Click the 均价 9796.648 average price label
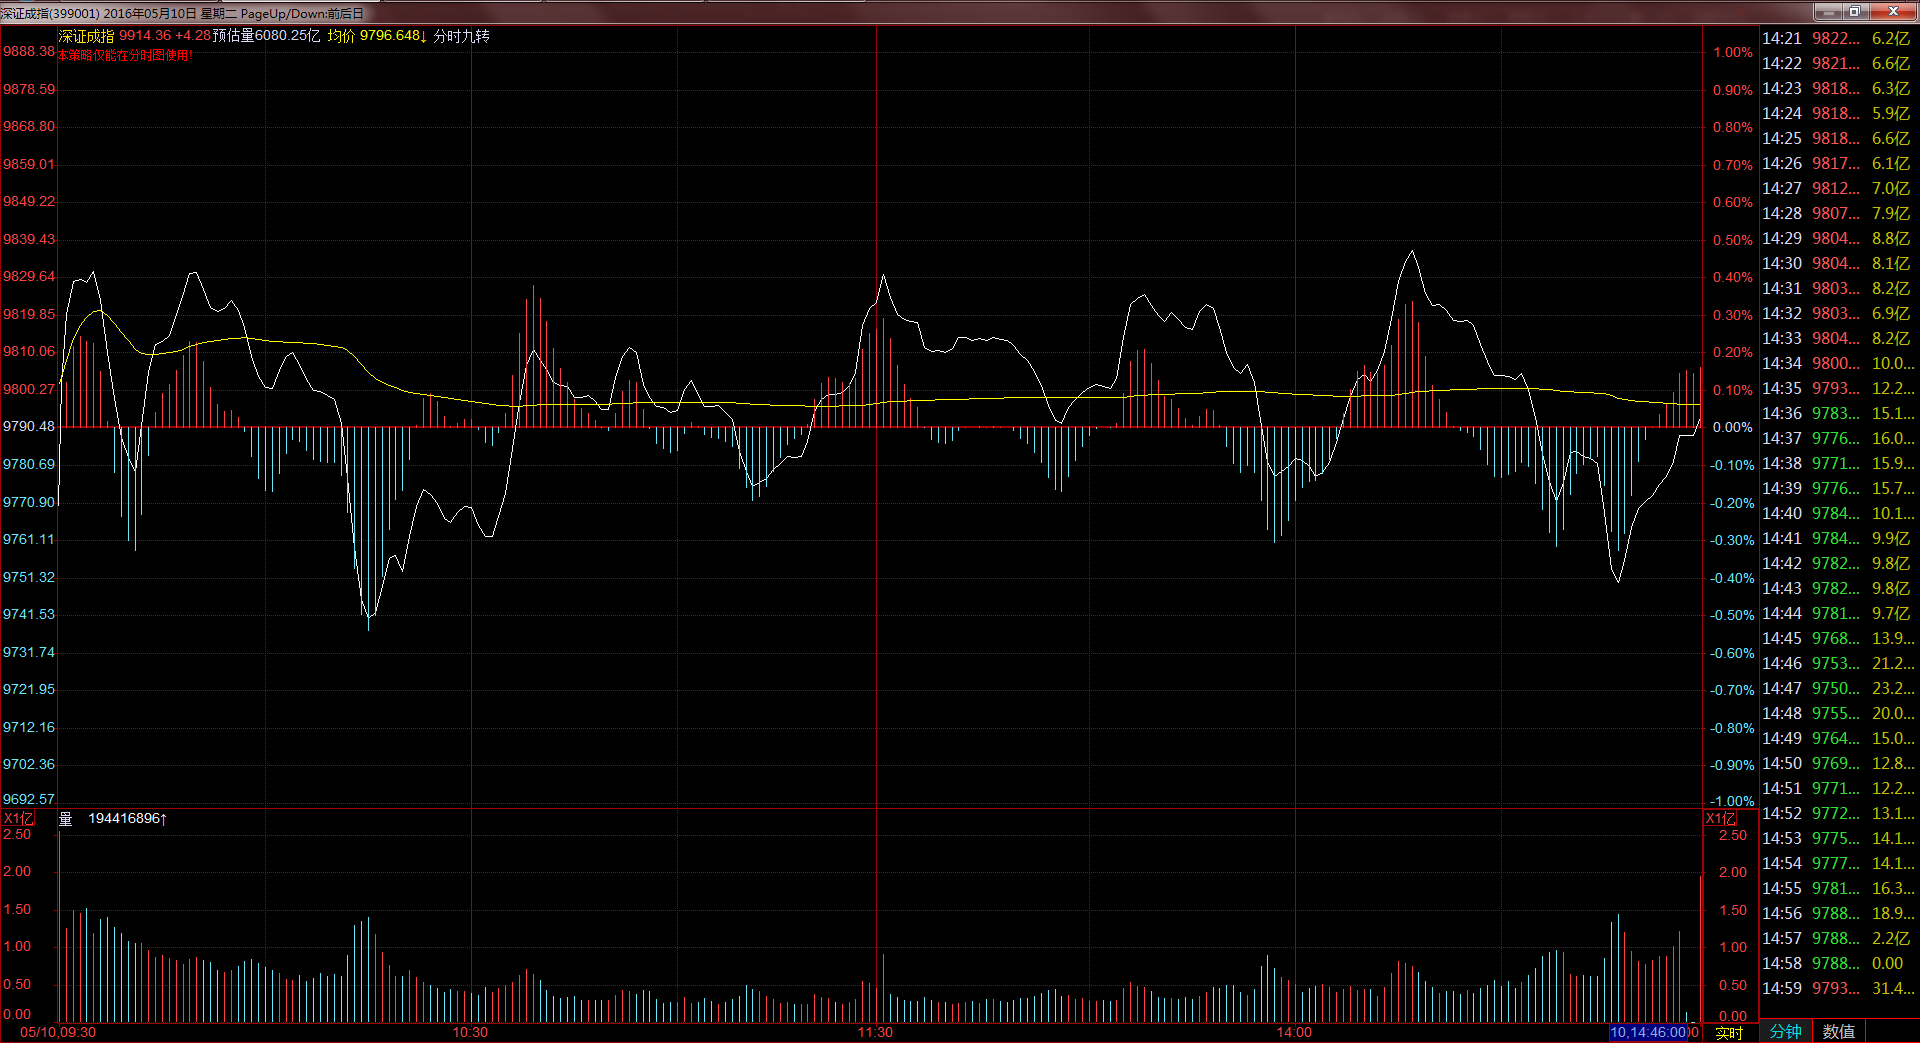Image resolution: width=1920 pixels, height=1043 pixels. (x=376, y=36)
